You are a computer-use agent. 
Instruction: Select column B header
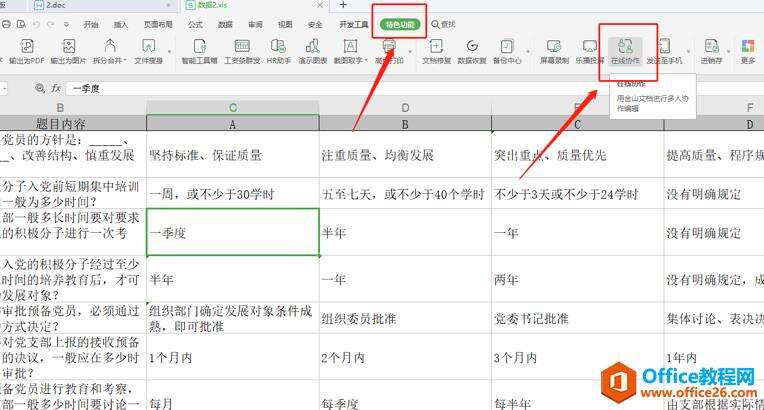[60, 108]
